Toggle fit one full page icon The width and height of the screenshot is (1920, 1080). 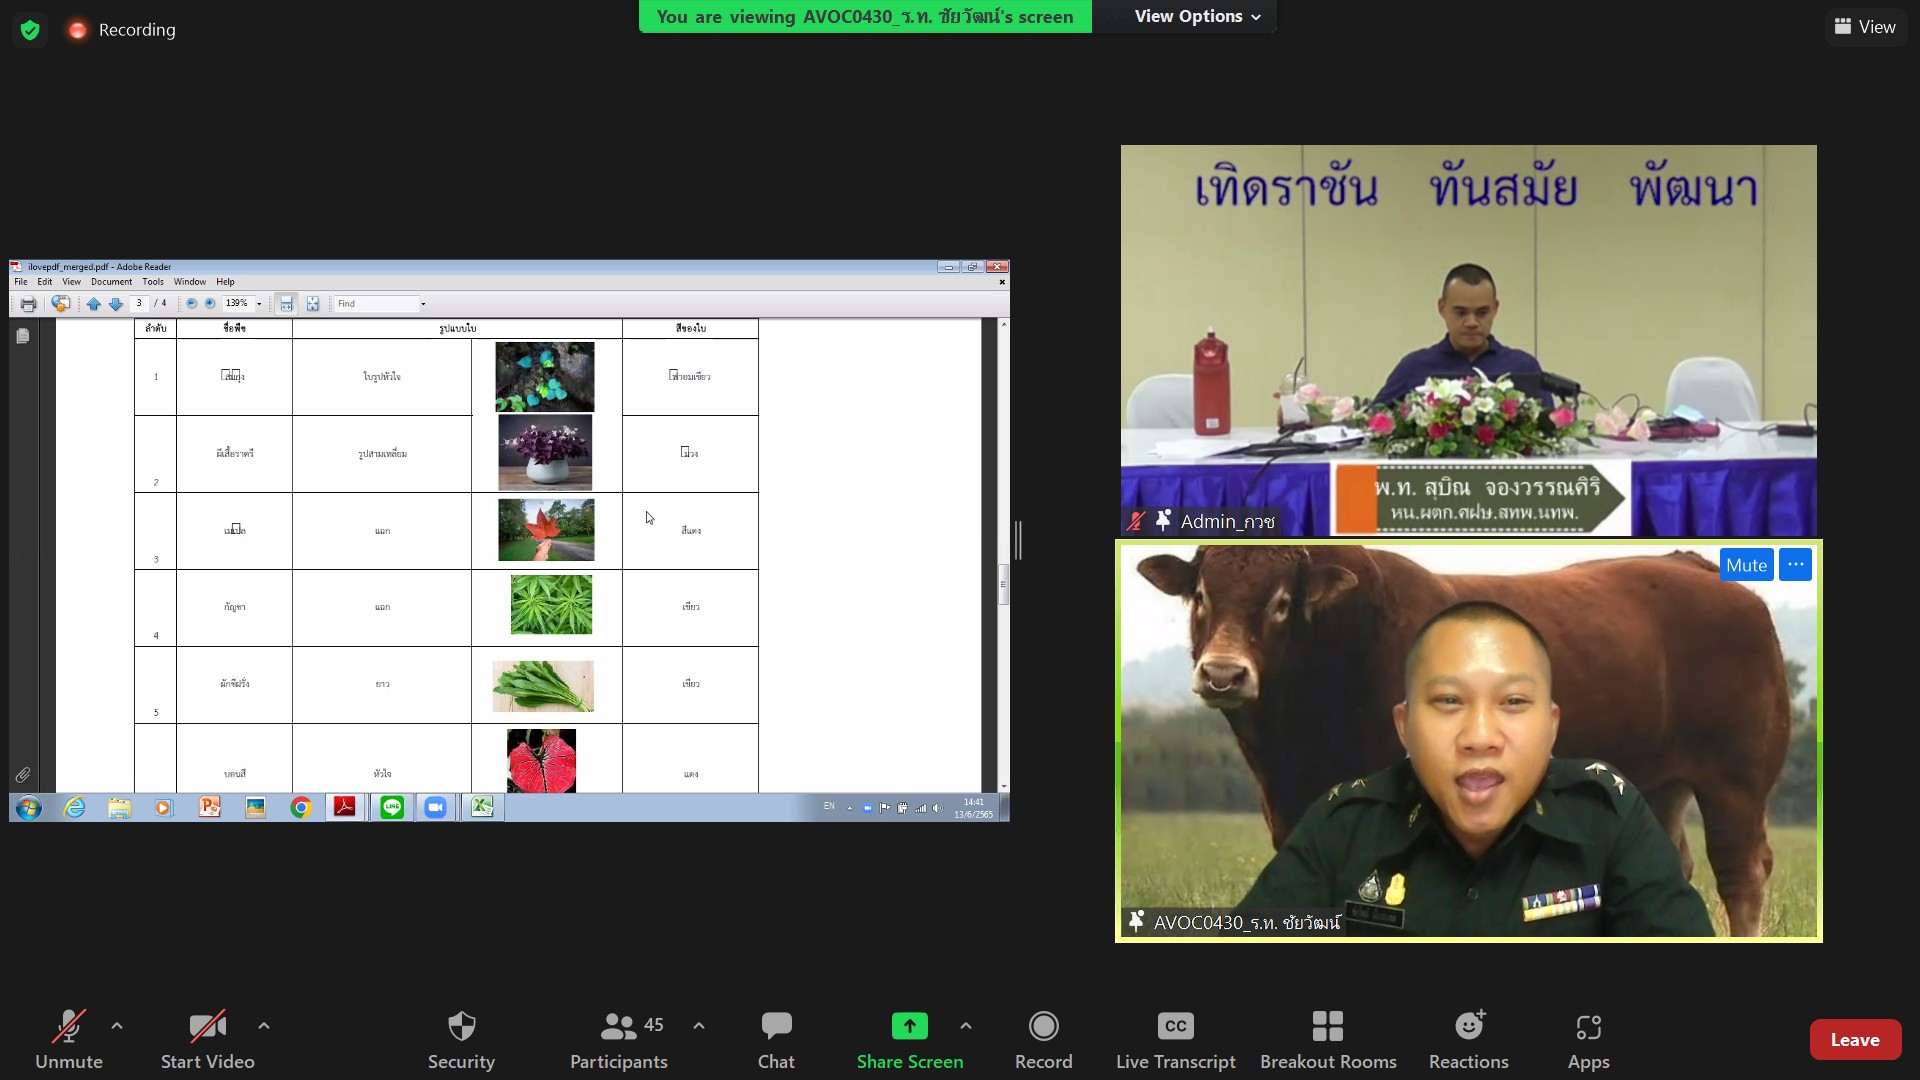click(313, 304)
